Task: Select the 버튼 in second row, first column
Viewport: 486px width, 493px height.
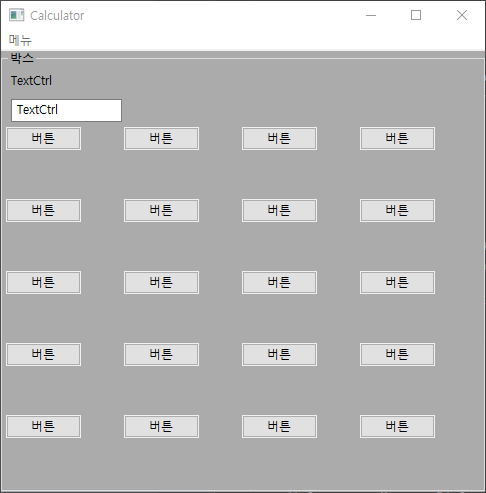Action: tap(43, 210)
